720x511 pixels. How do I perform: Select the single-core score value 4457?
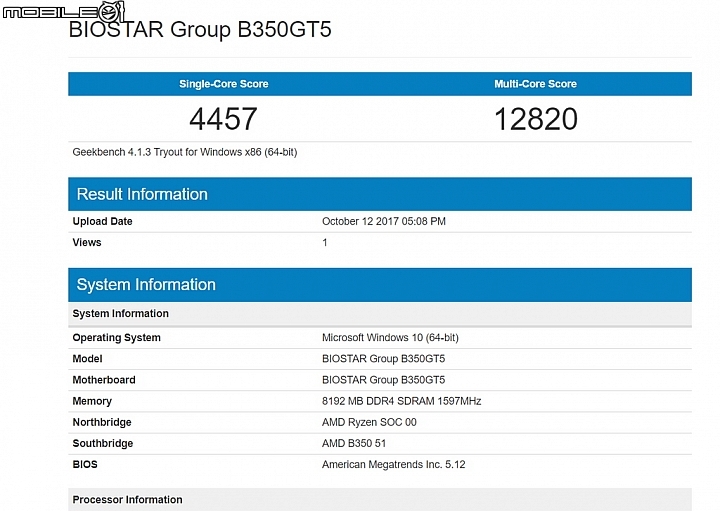pyautogui.click(x=223, y=119)
